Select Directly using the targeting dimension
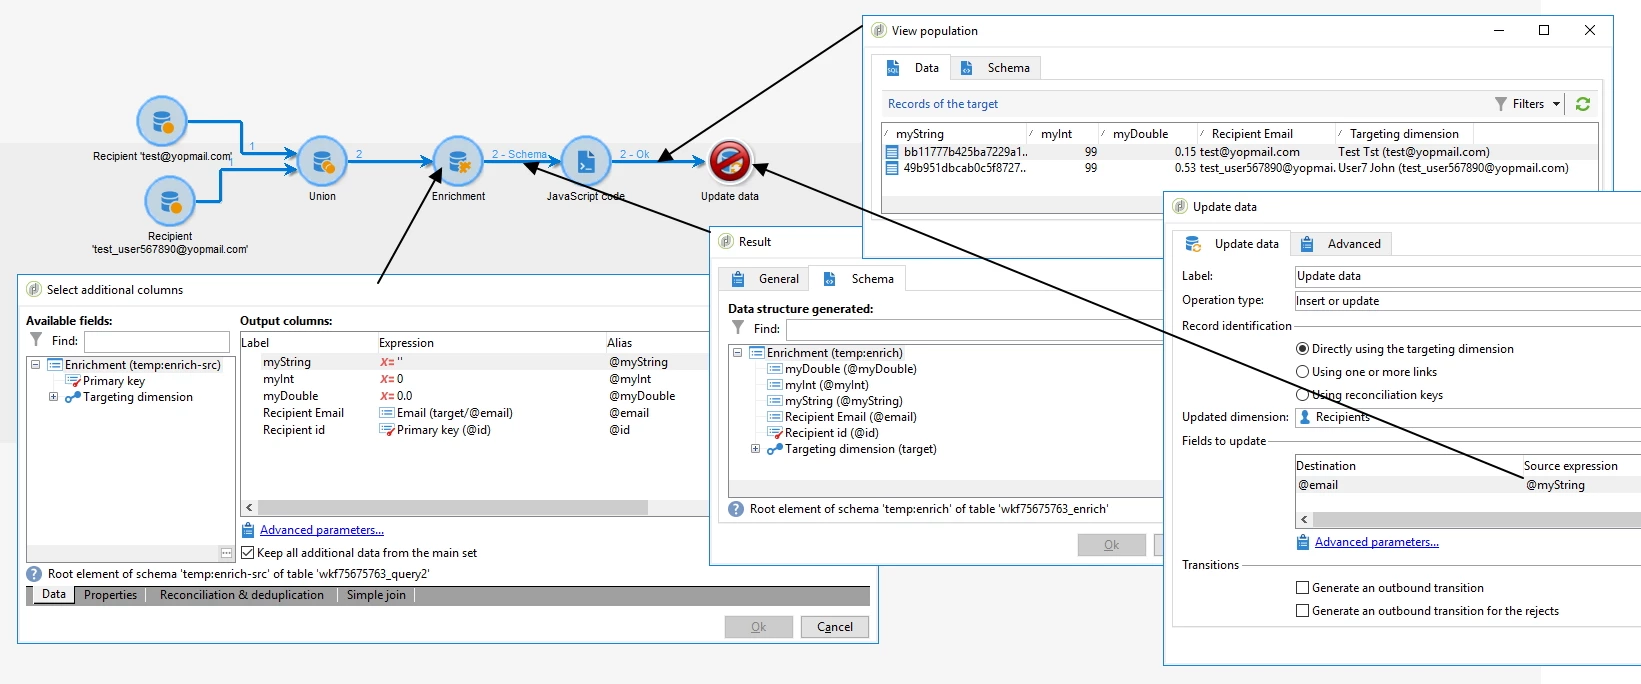 1302,349
